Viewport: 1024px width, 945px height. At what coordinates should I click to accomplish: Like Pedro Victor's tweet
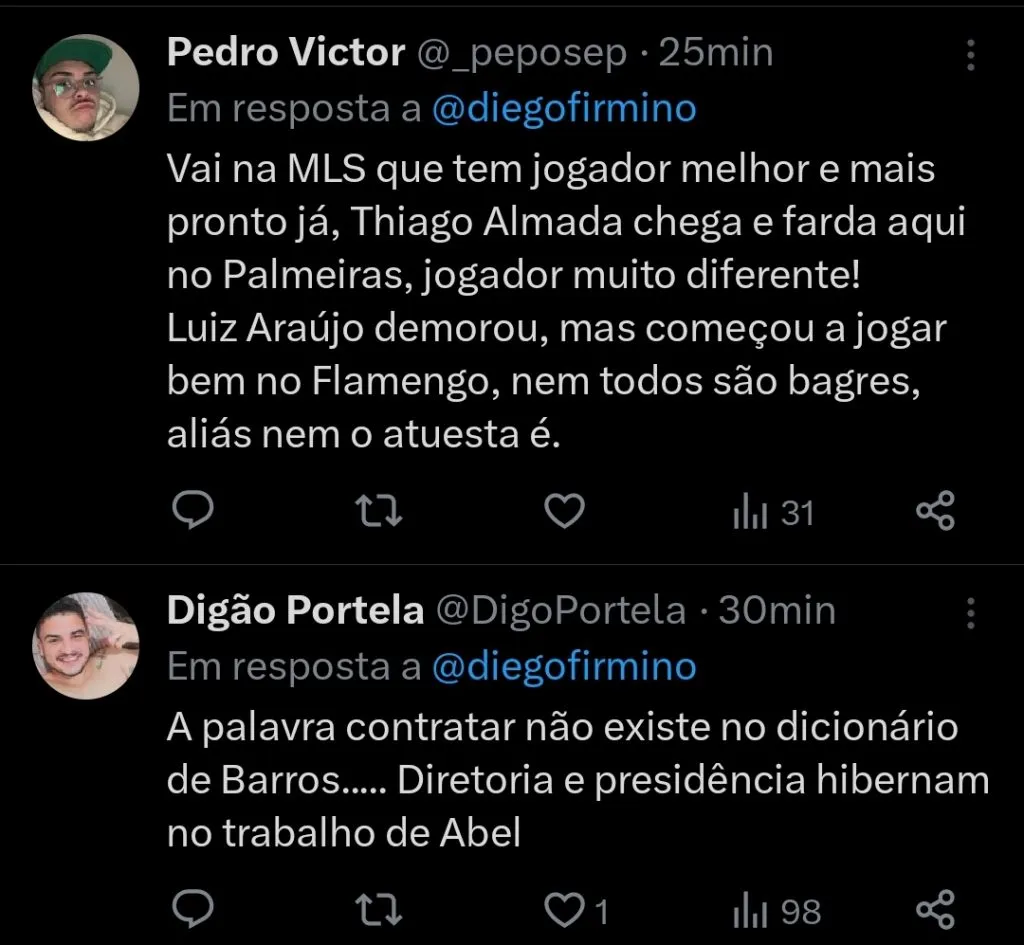tap(564, 510)
